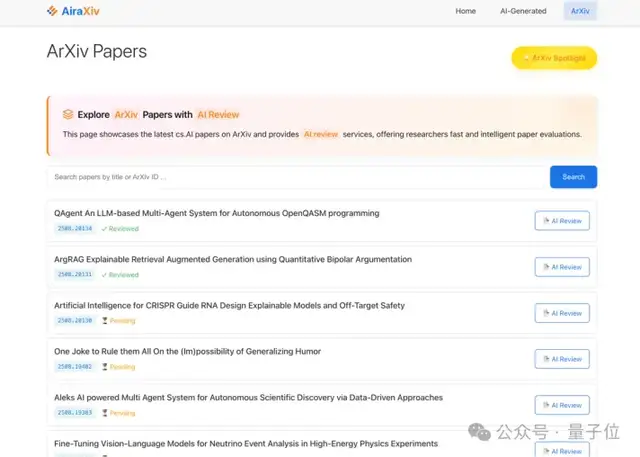Click AI Review for QAgent paper
This screenshot has width=640, height=457.
click(x=562, y=221)
